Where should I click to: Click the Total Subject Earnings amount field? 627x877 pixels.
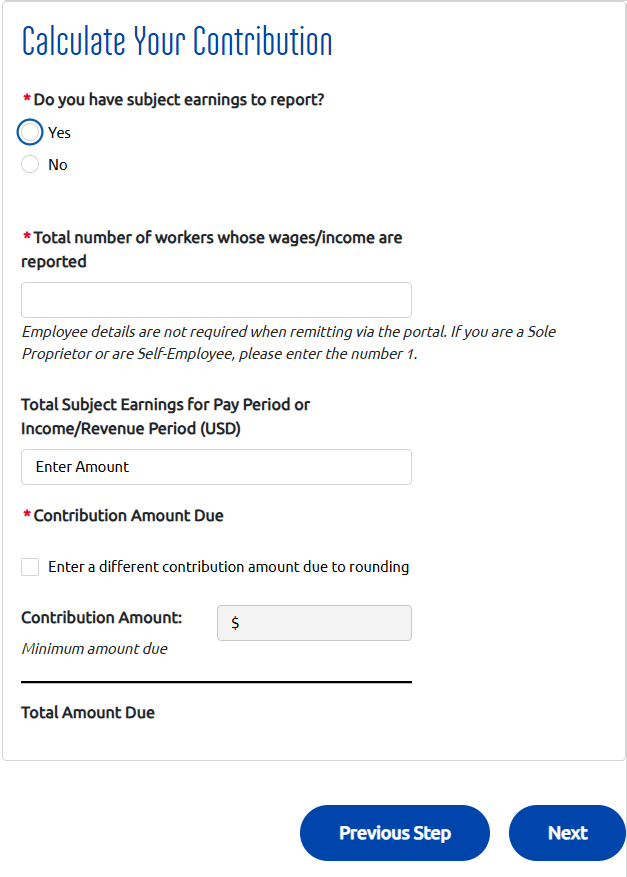pyautogui.click(x=215, y=466)
